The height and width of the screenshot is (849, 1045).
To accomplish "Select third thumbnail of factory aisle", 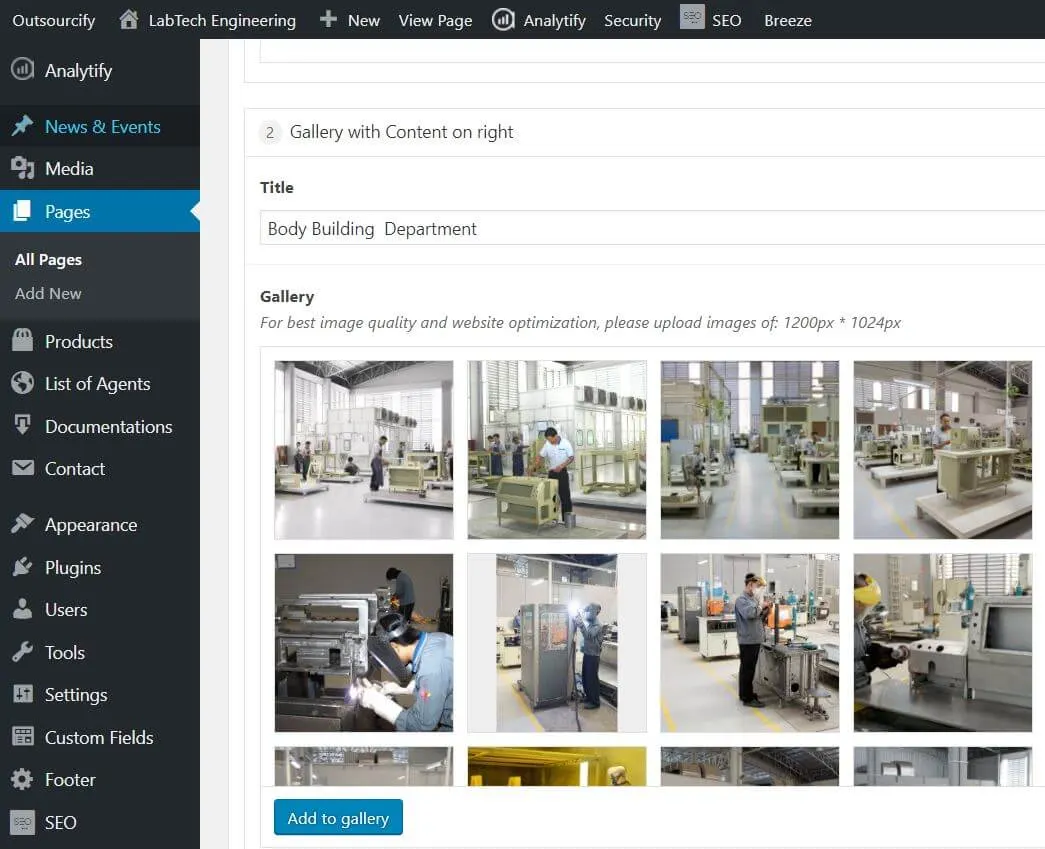I will [750, 450].
